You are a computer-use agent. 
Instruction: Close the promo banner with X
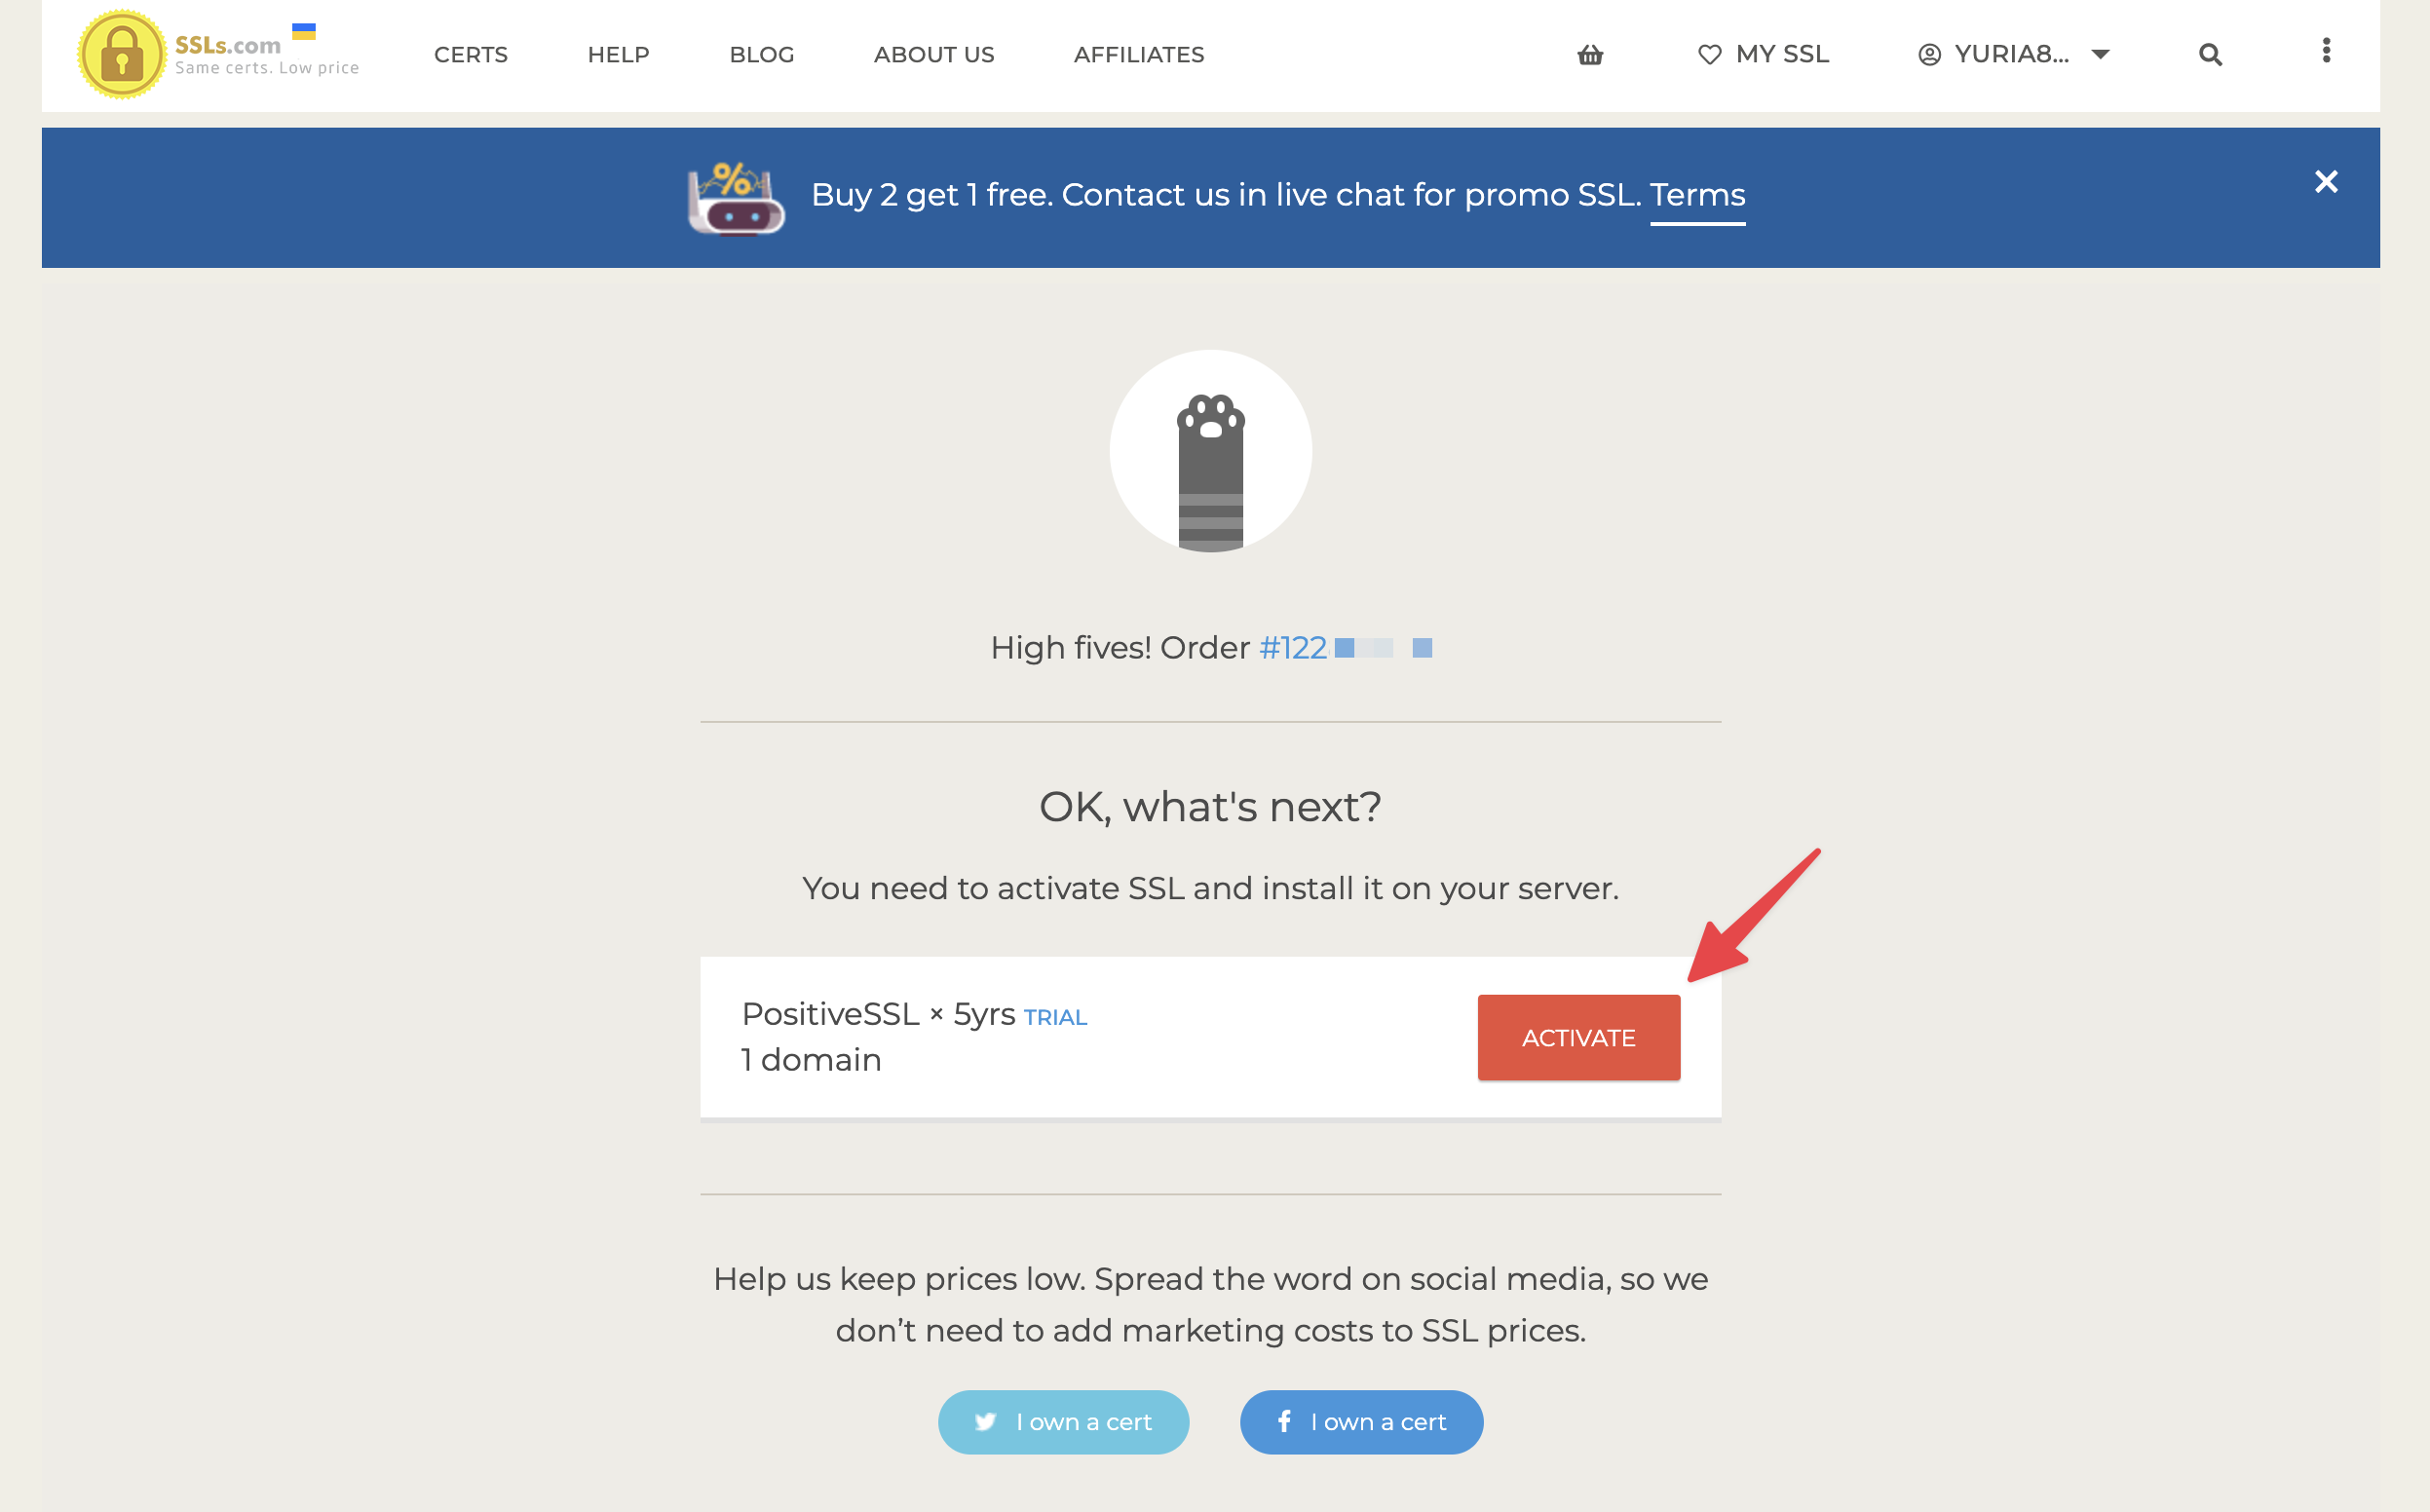[x=2326, y=182]
